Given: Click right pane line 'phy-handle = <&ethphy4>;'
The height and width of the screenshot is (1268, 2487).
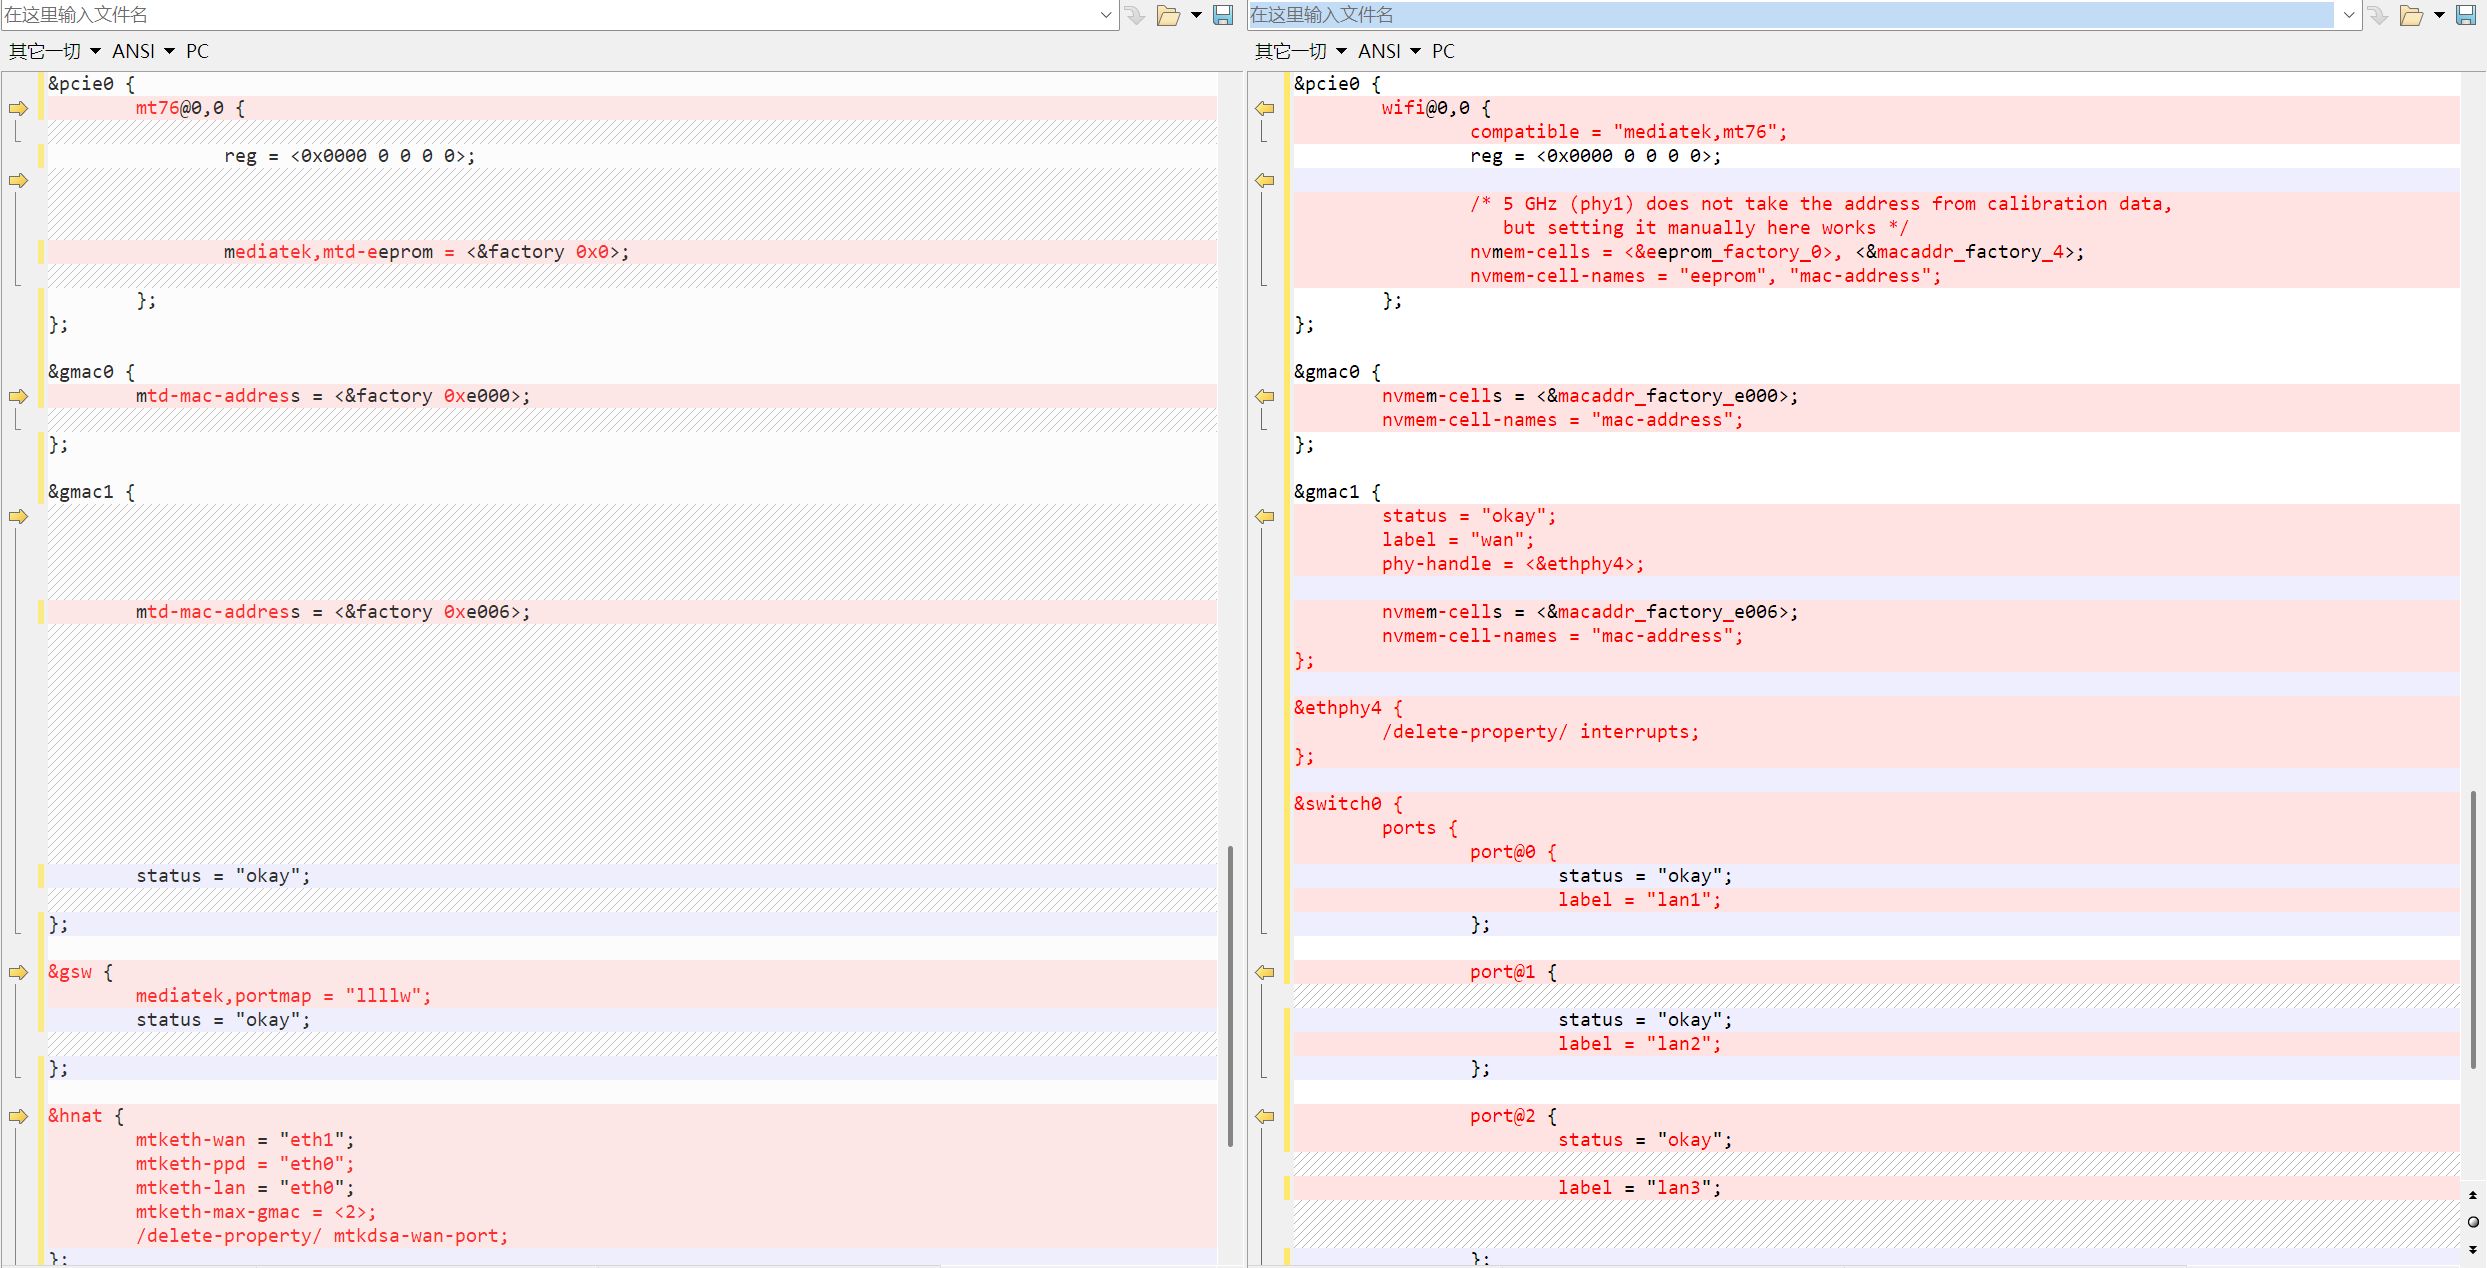Looking at the screenshot, I should (x=1513, y=564).
